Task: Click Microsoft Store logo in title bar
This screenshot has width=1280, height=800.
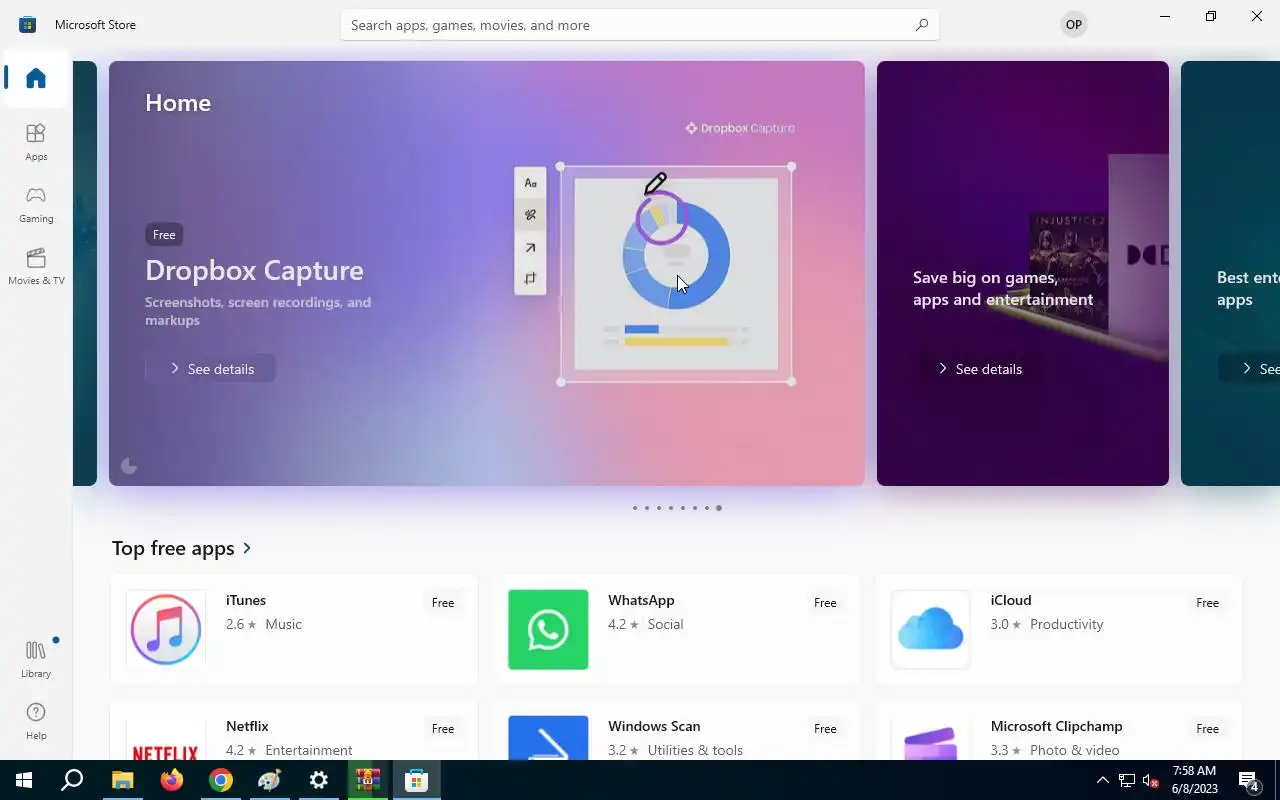Action: point(28,24)
